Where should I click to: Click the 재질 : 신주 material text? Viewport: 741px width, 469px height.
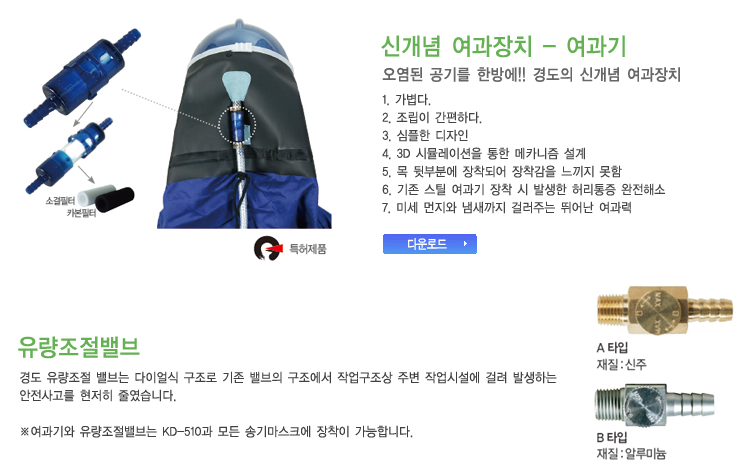point(621,364)
